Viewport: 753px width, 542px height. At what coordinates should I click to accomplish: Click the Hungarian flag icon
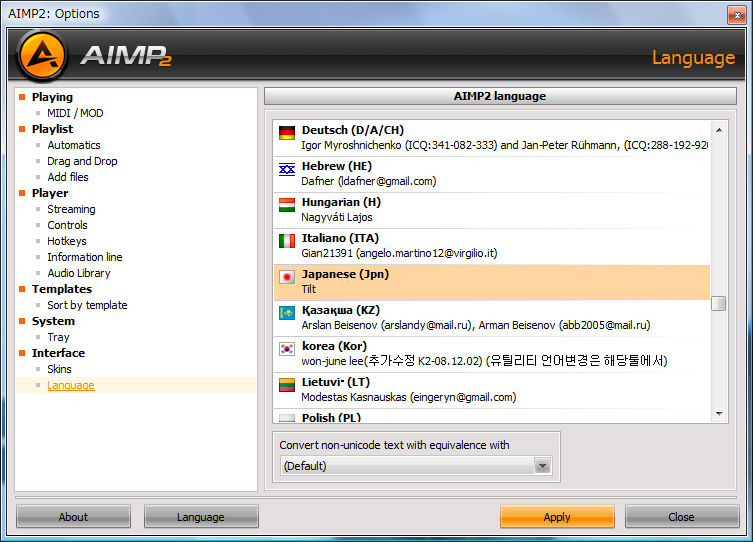(x=287, y=205)
